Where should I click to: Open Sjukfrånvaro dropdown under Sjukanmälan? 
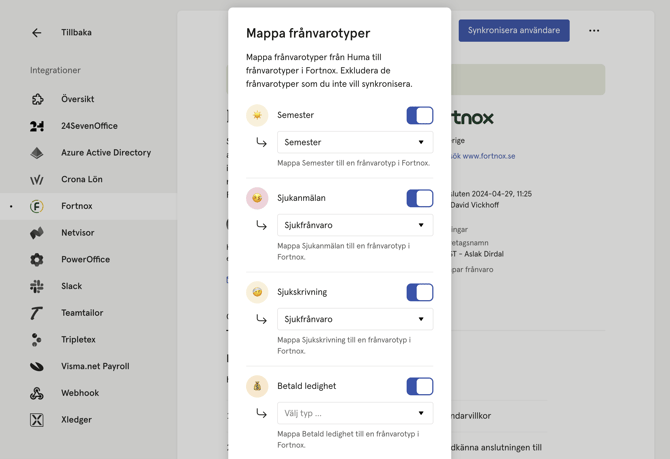click(x=355, y=225)
